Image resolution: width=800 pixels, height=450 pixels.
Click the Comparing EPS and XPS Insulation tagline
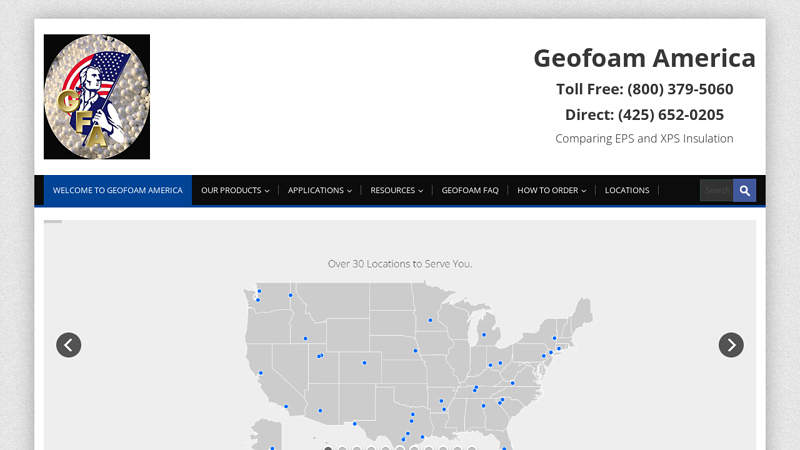(644, 138)
